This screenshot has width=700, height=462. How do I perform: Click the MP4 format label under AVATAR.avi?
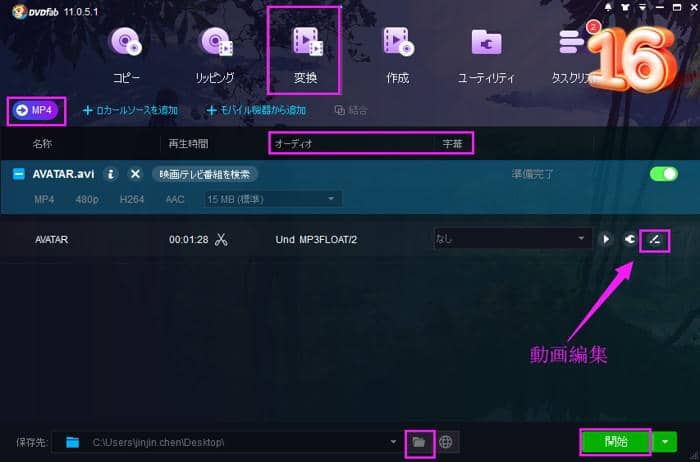(44, 200)
